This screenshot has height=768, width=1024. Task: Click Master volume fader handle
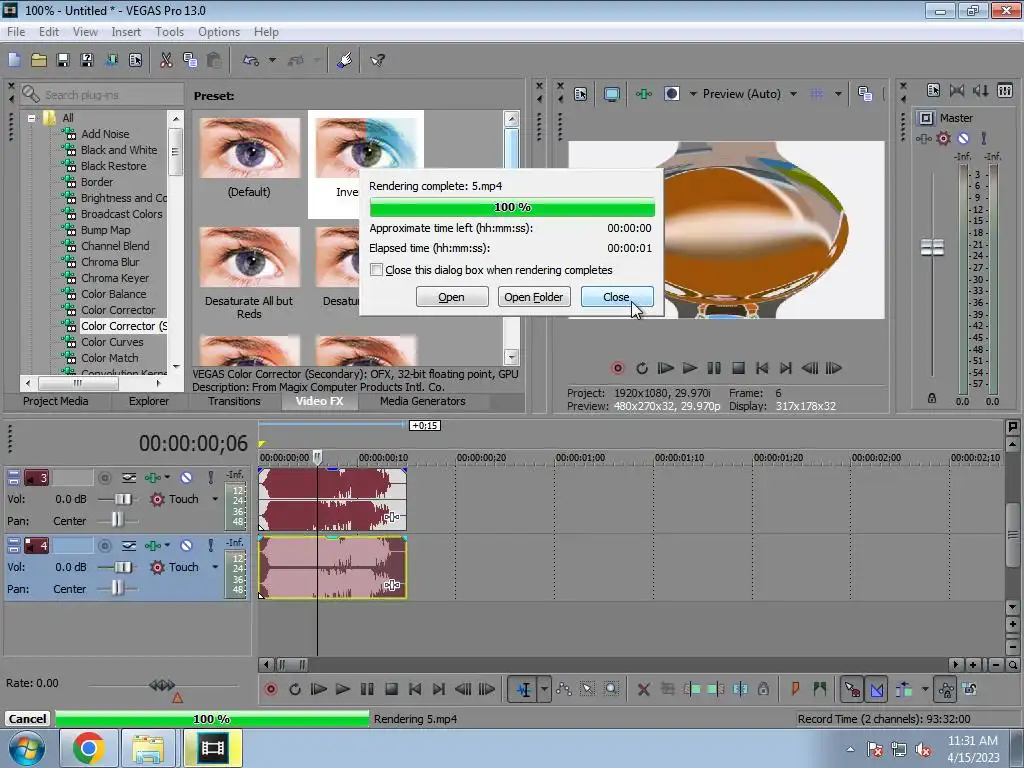point(932,248)
